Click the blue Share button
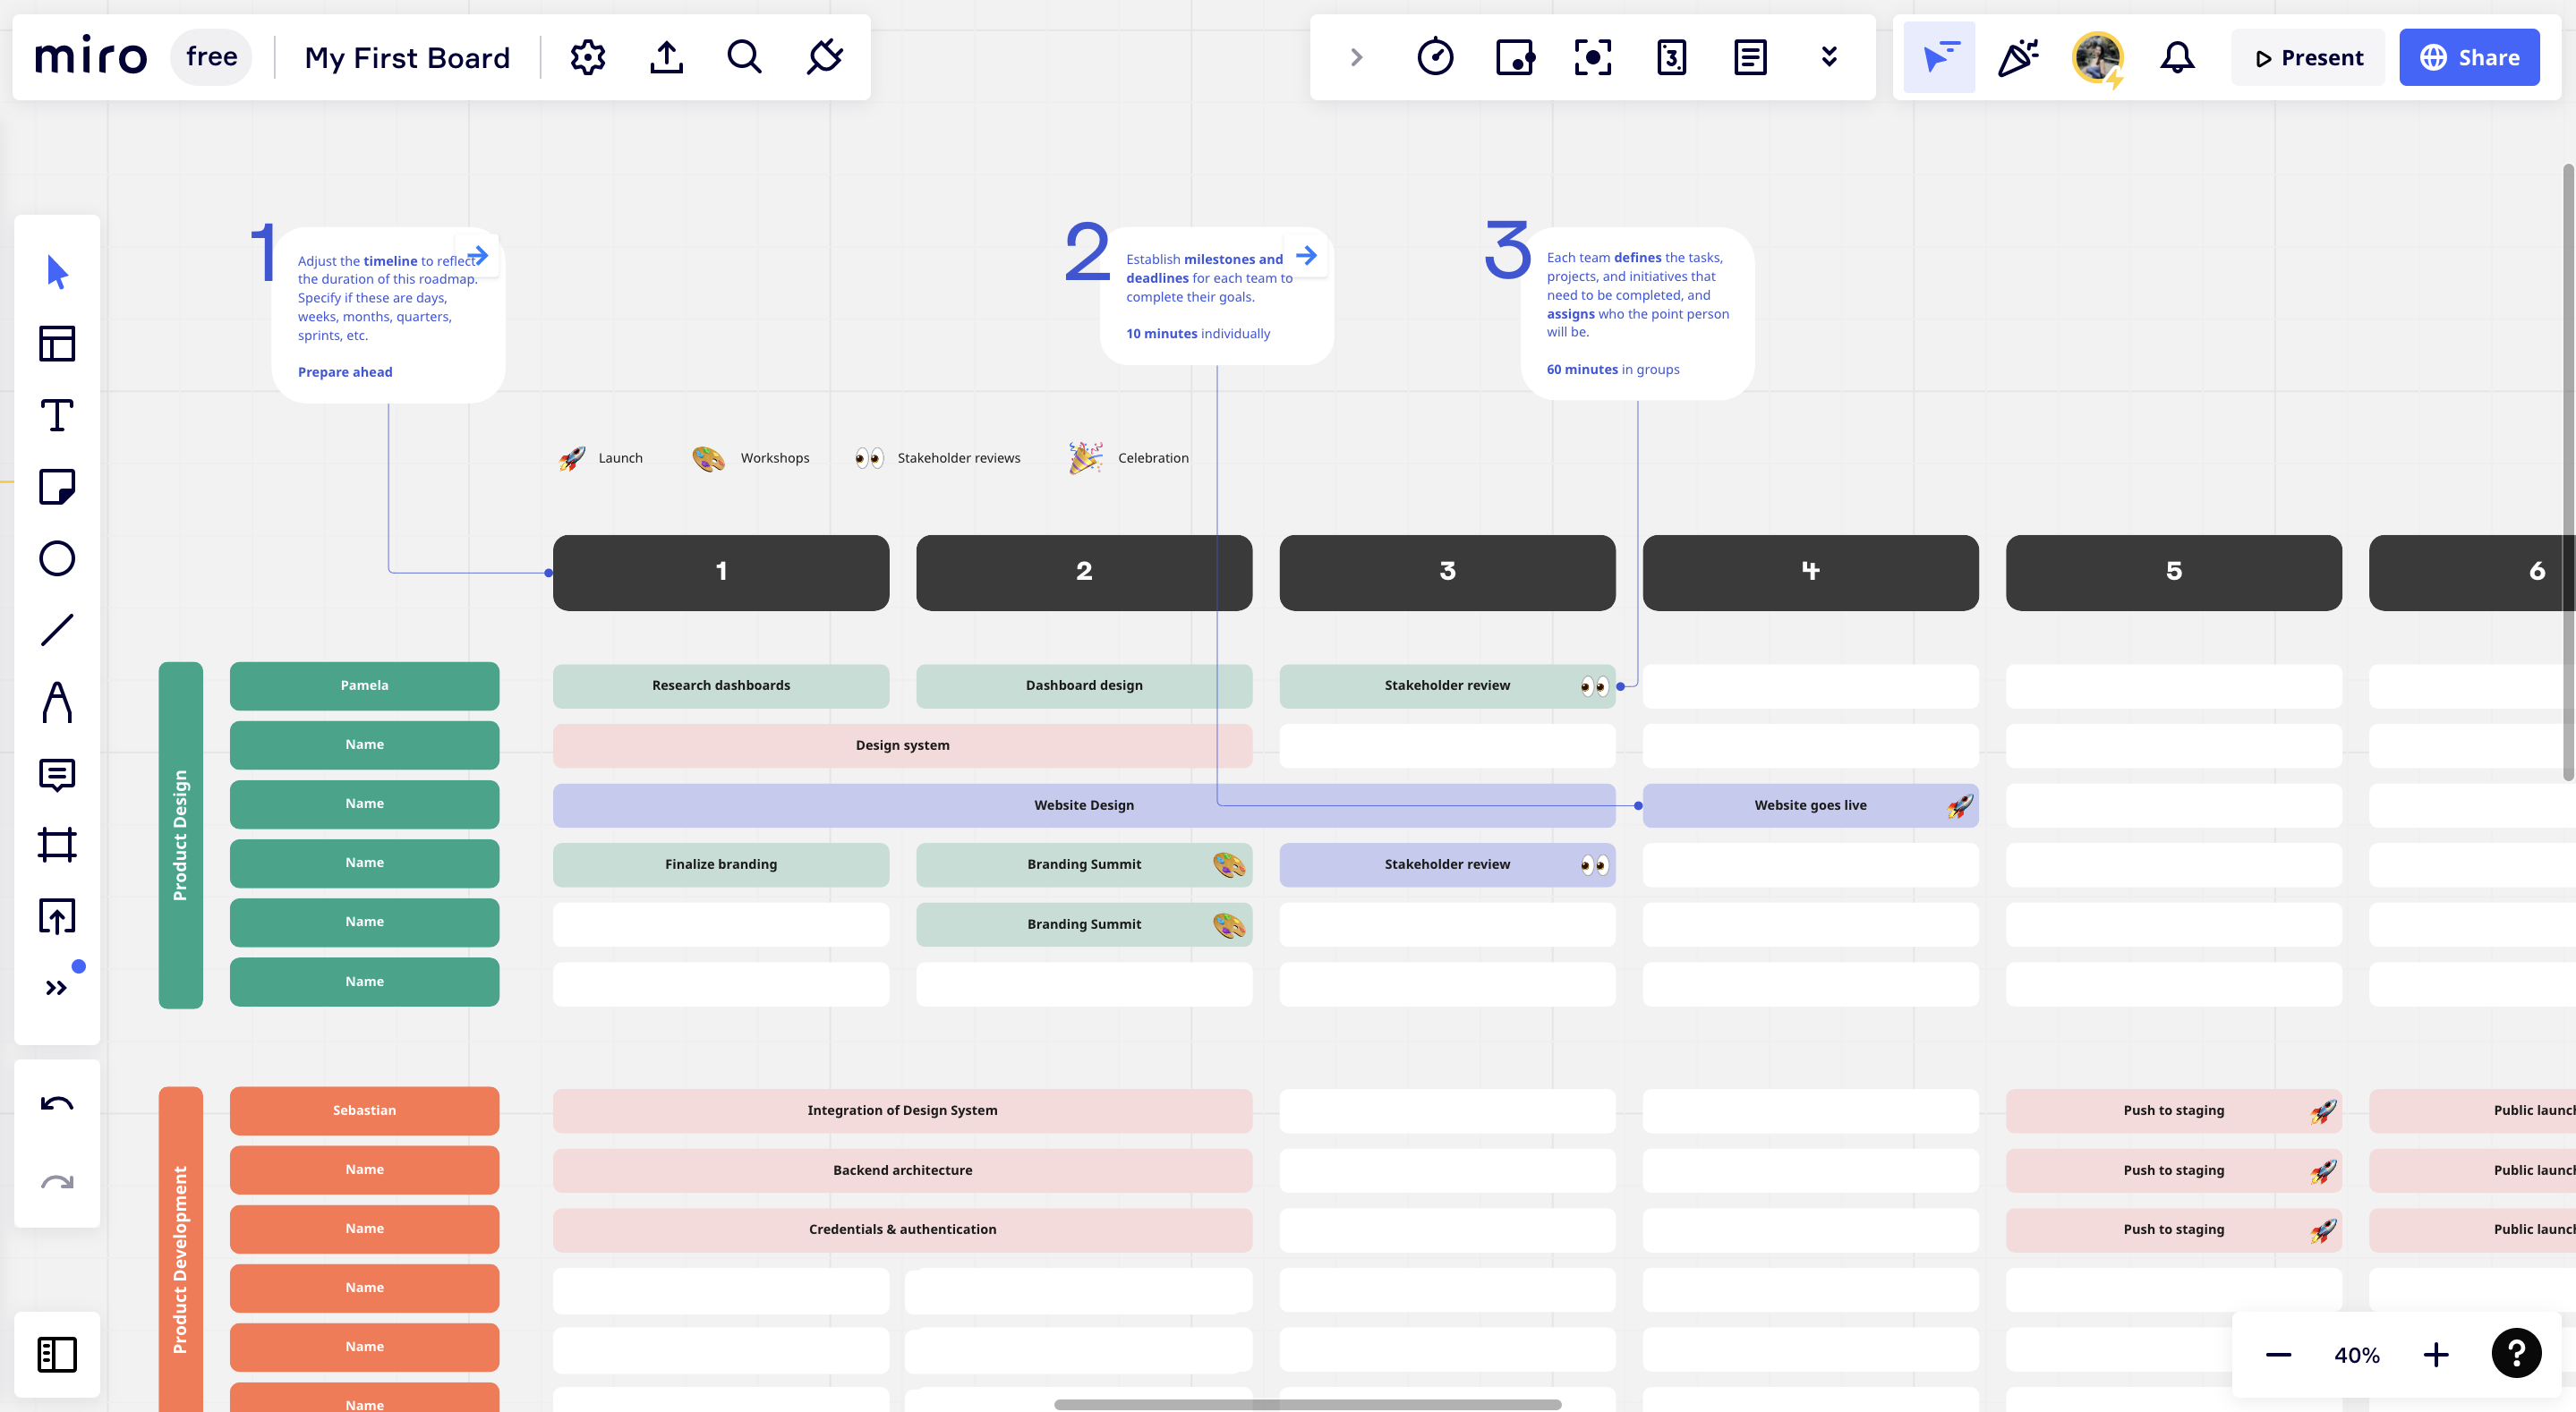The height and width of the screenshot is (1412, 2576). pyautogui.click(x=2469, y=58)
